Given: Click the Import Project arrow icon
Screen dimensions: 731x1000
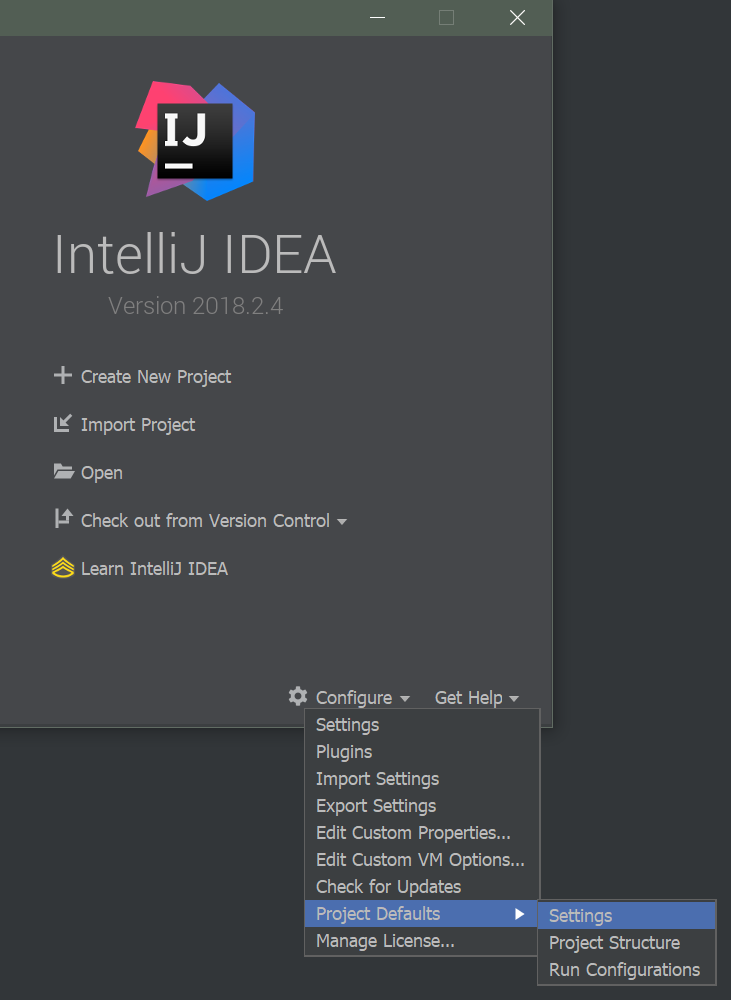Looking at the screenshot, I should pos(63,423).
